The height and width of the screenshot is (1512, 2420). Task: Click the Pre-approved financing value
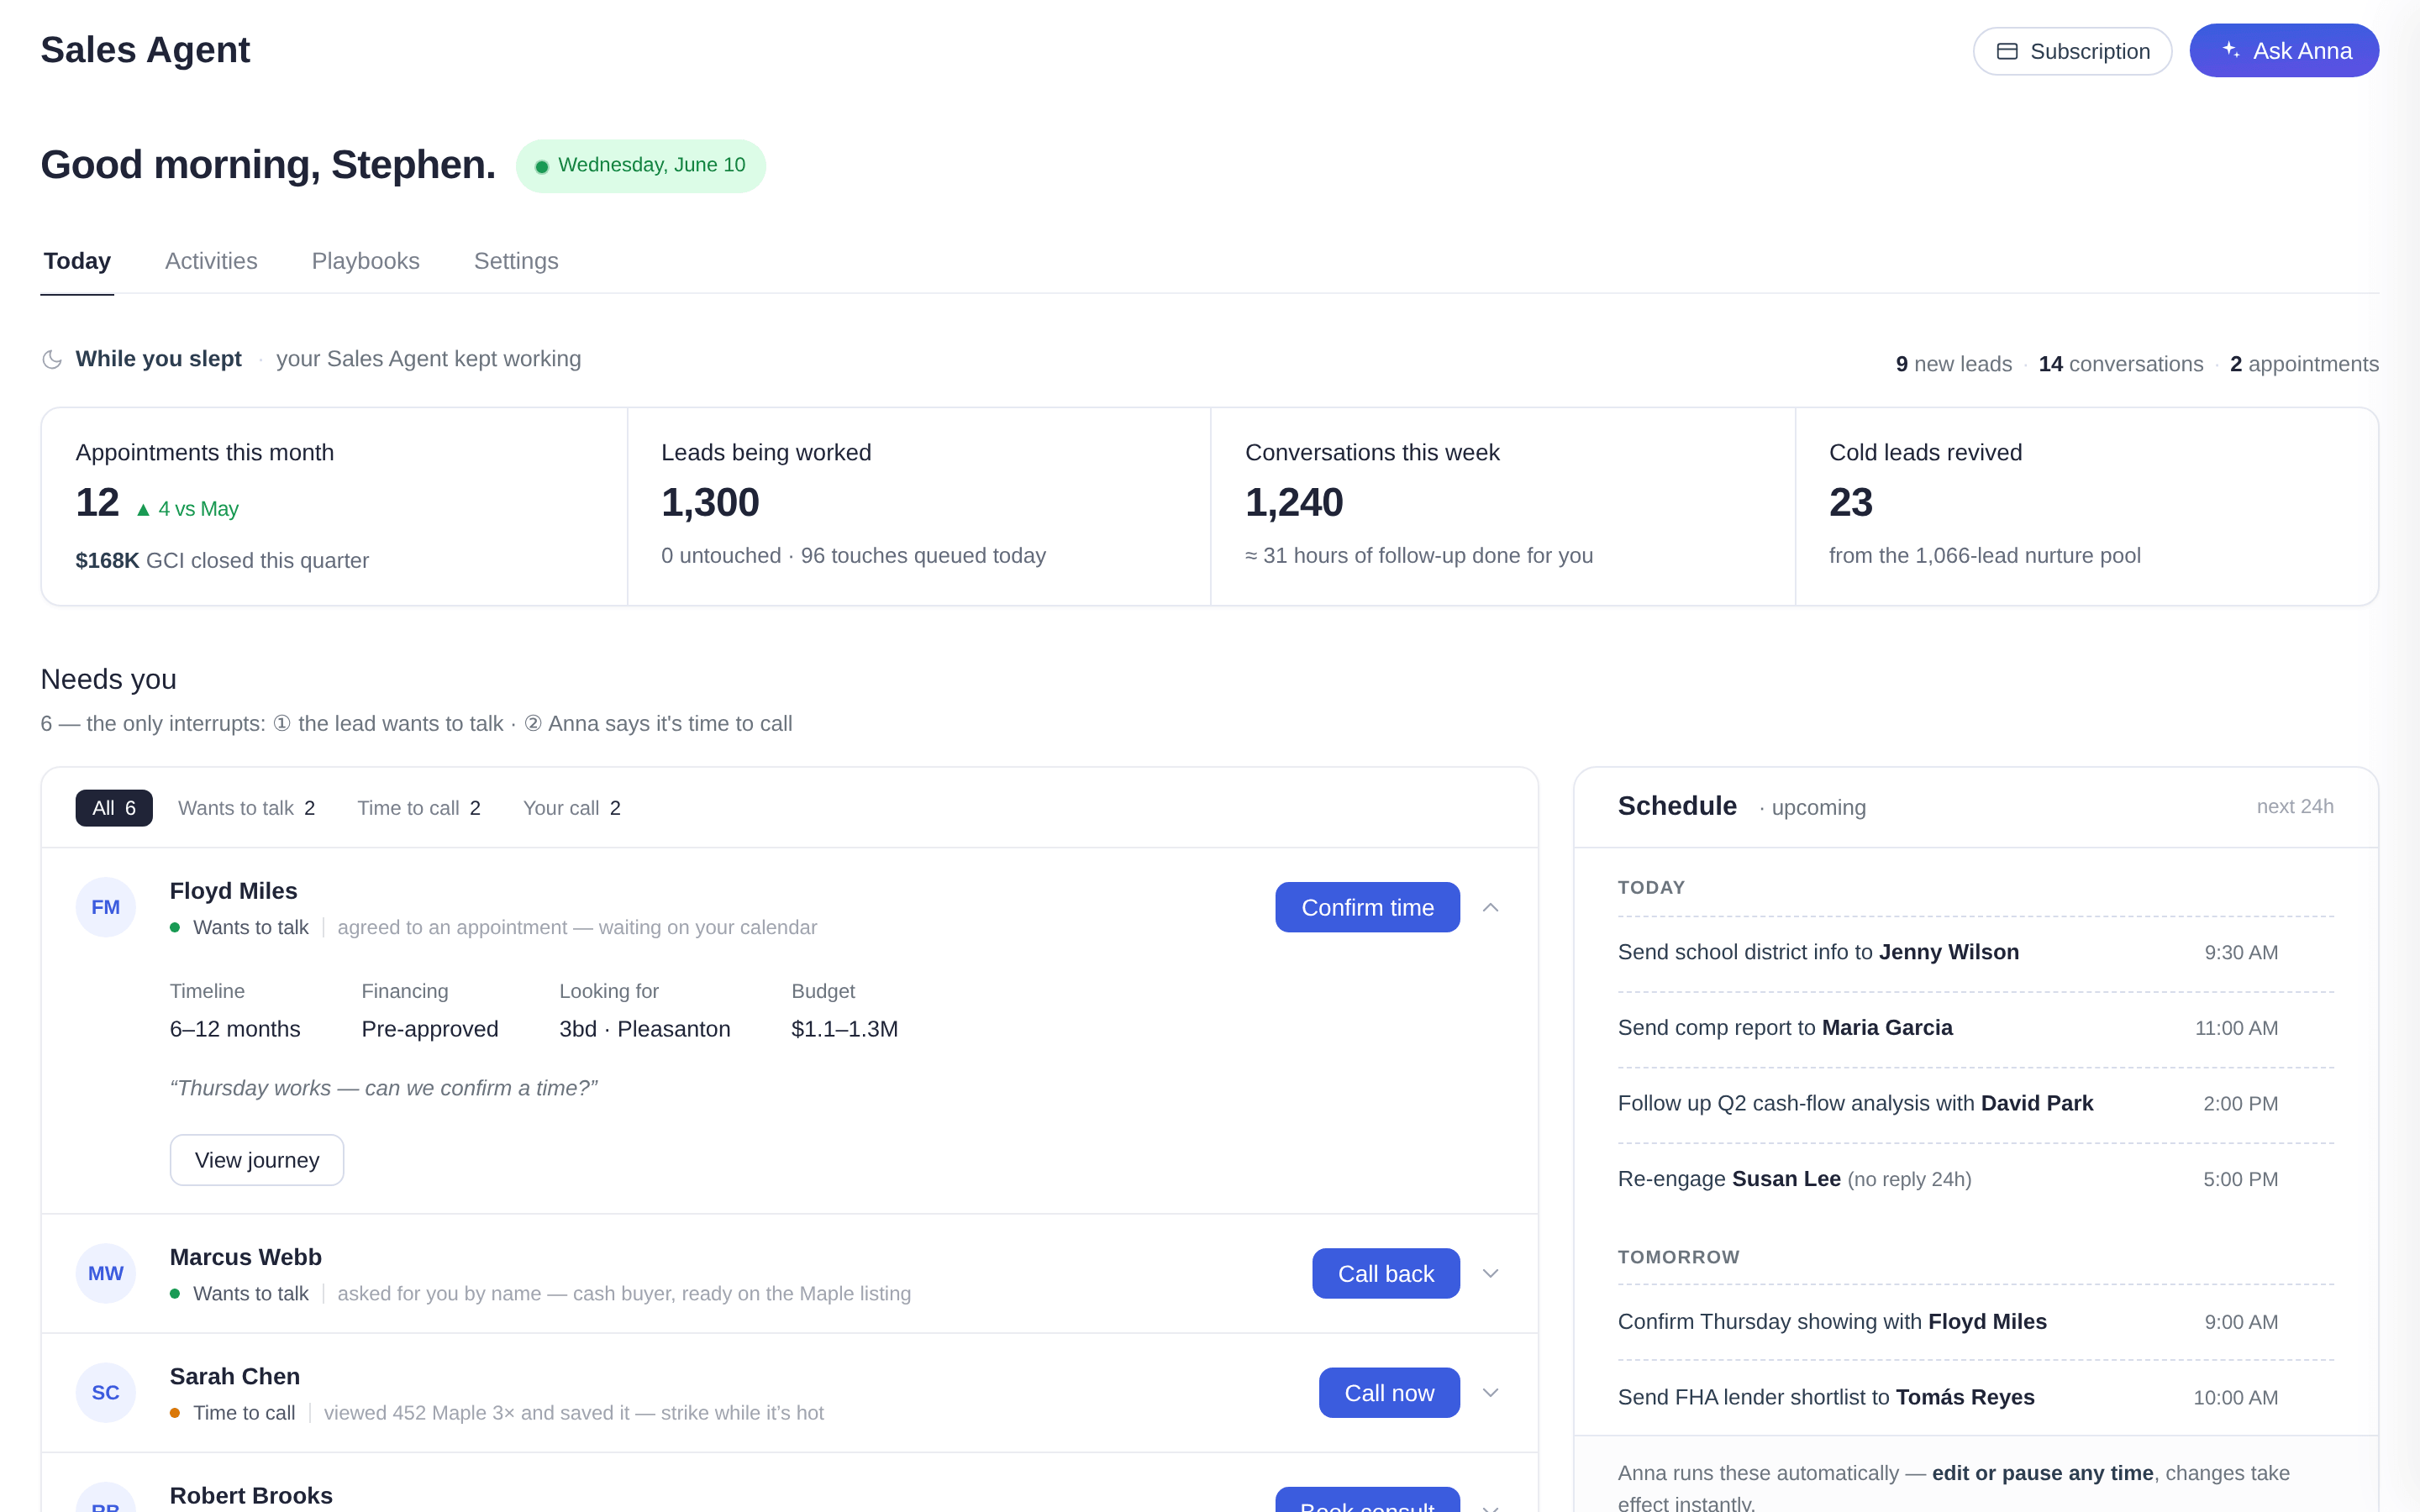[x=429, y=1029]
